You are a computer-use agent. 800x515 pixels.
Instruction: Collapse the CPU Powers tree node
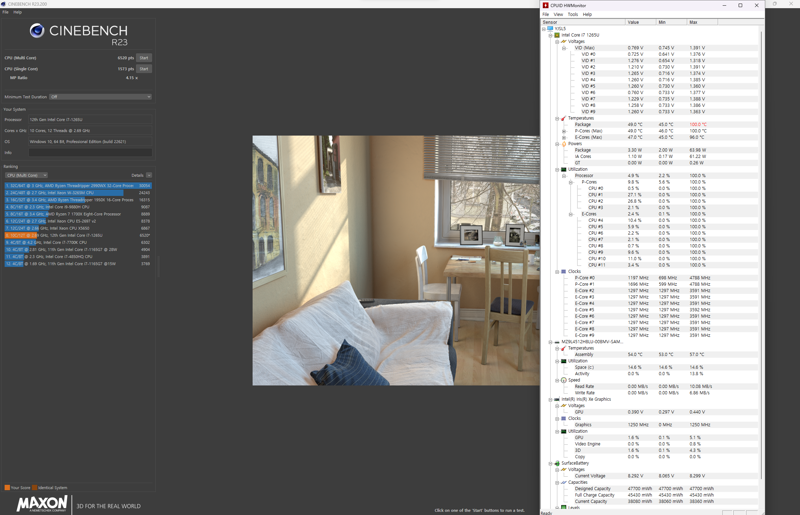click(x=557, y=143)
